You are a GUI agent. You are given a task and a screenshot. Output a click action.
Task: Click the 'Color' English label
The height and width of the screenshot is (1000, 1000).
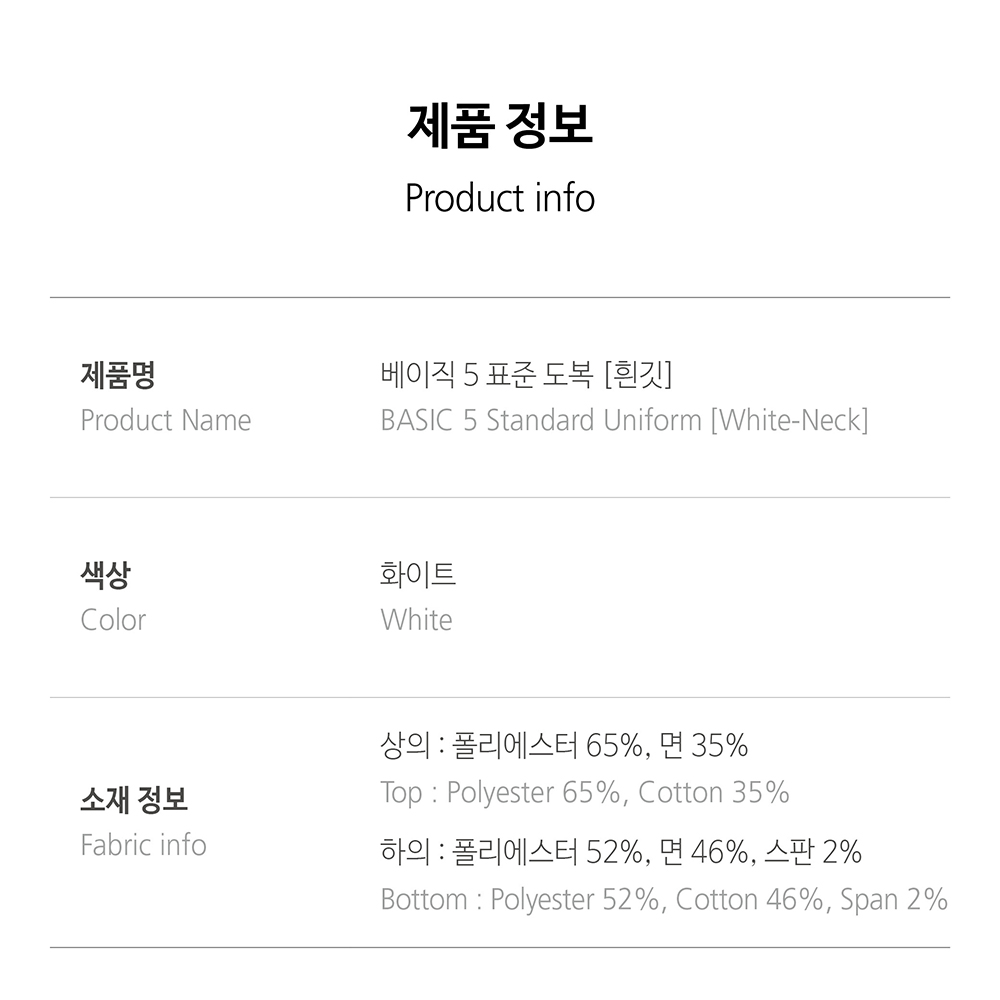pos(114,621)
